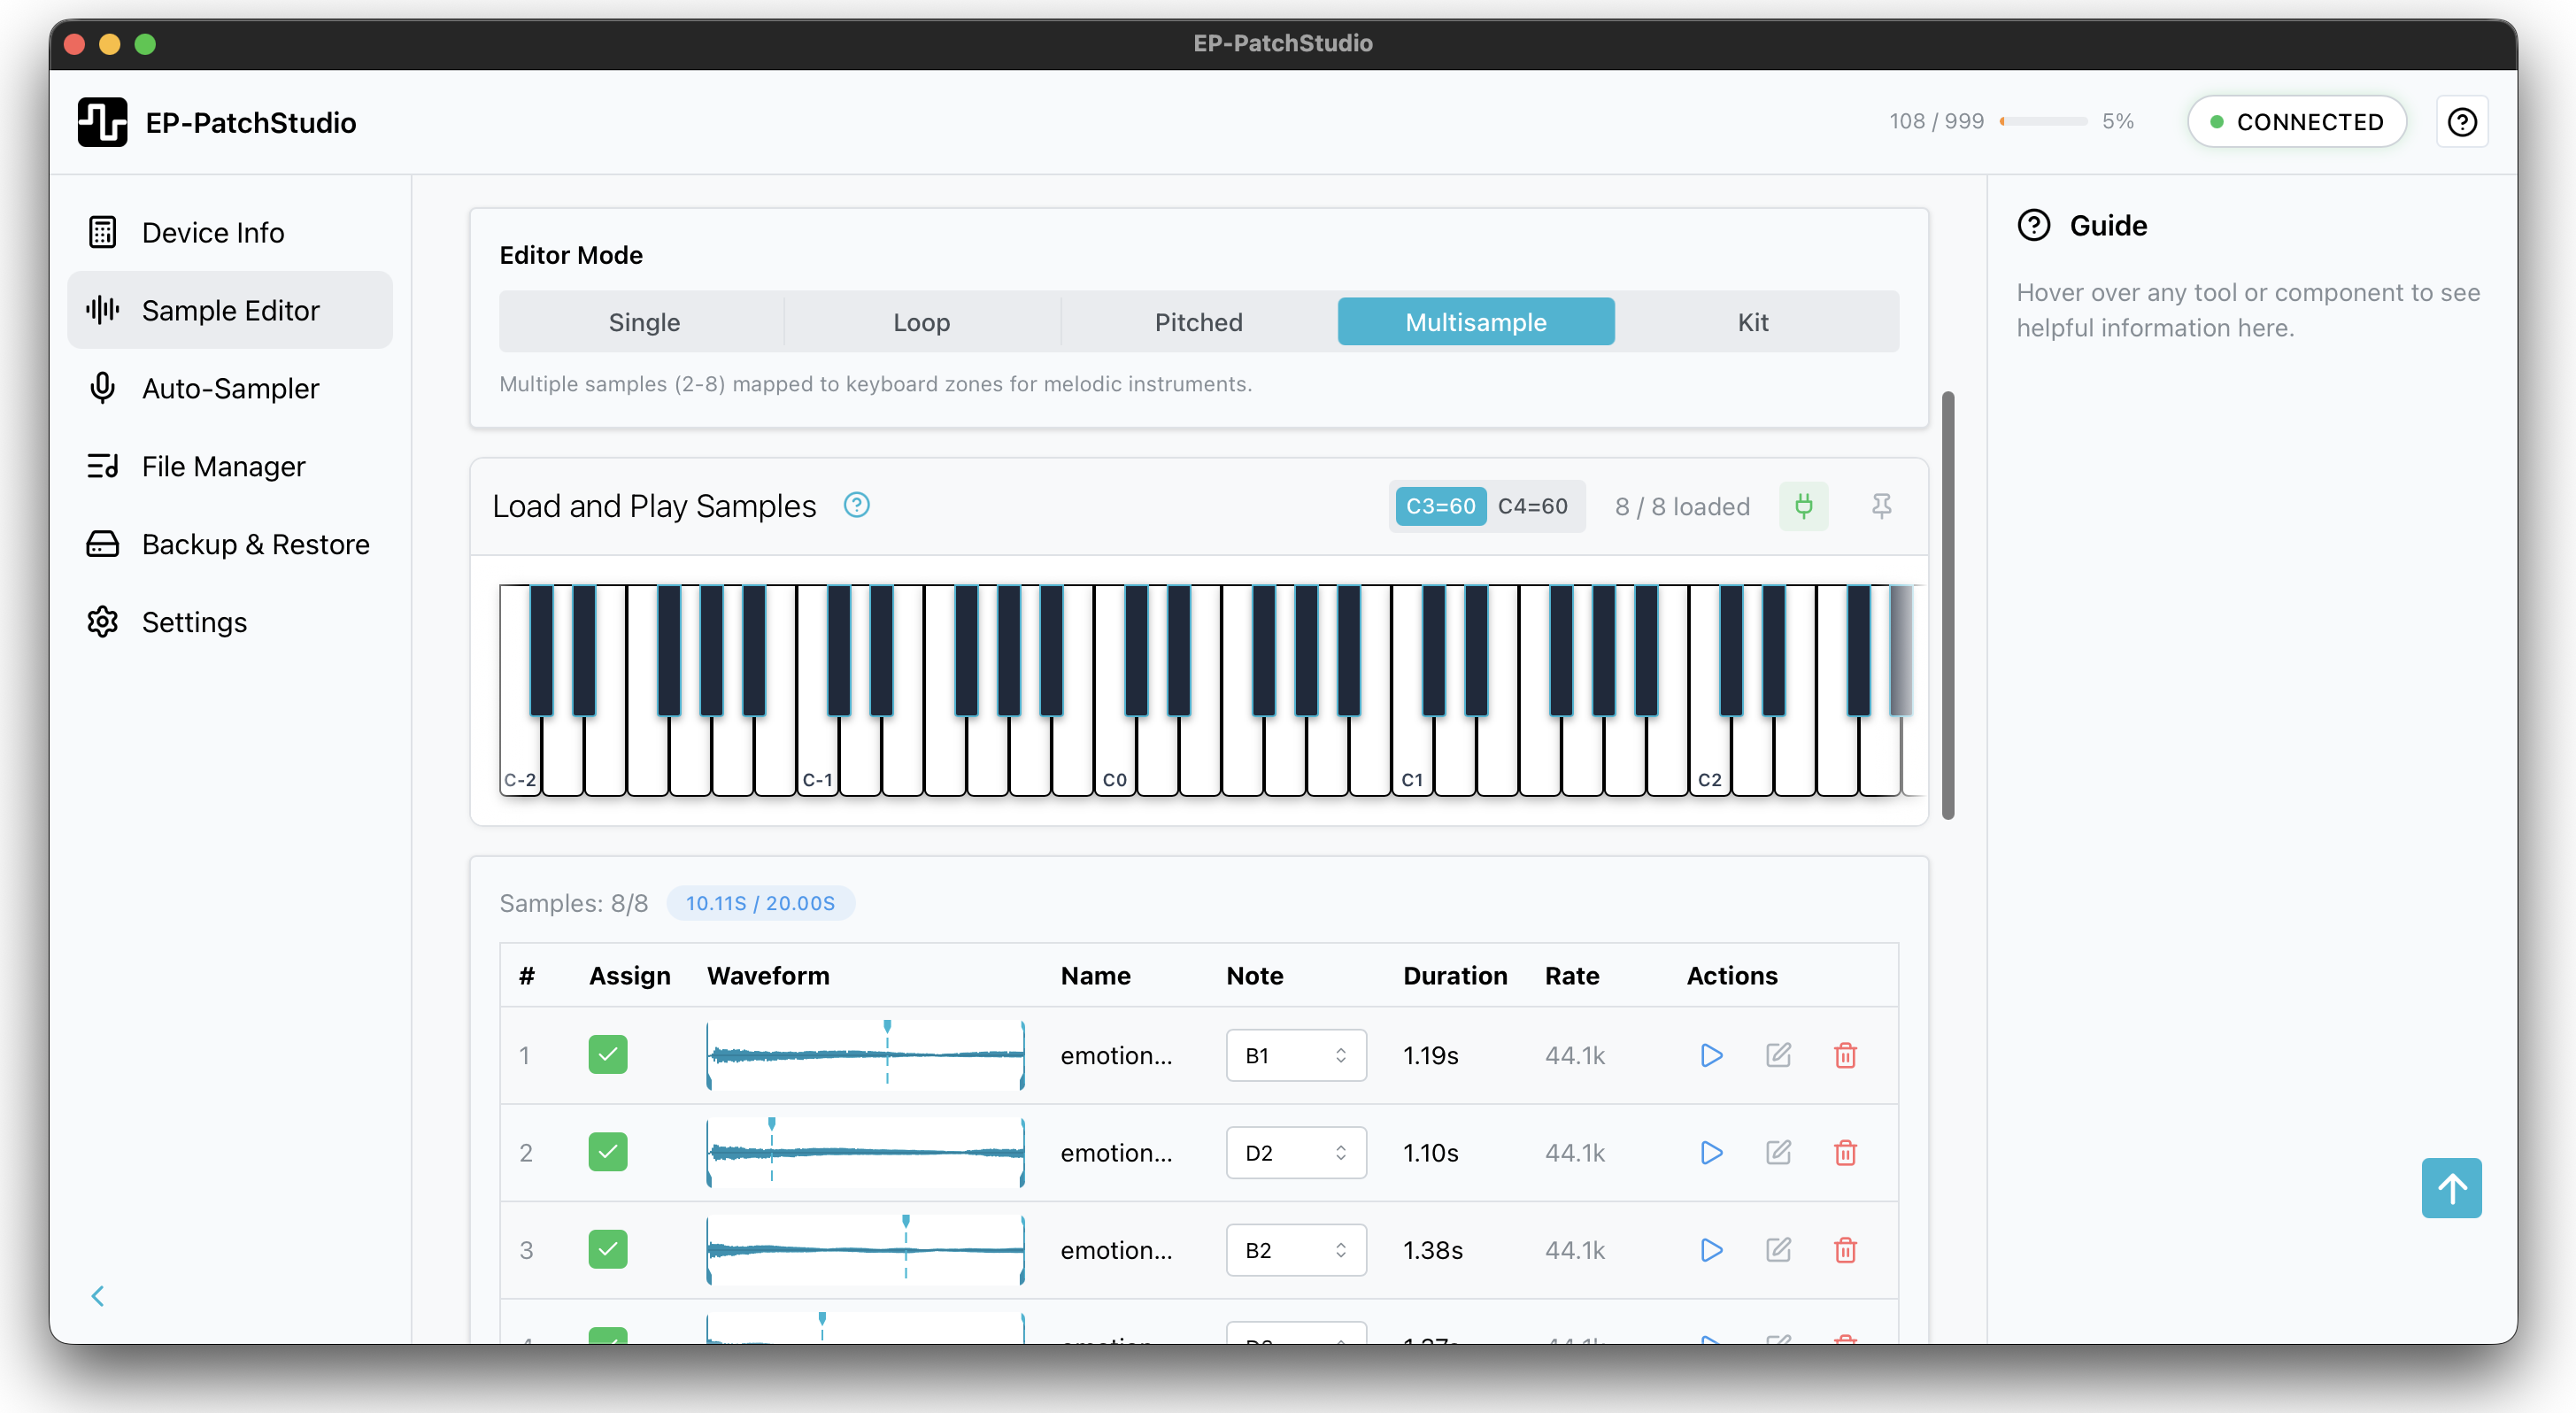Select the C4=60 octave convention button
This screenshot has height=1413, width=2576.
click(x=1532, y=506)
